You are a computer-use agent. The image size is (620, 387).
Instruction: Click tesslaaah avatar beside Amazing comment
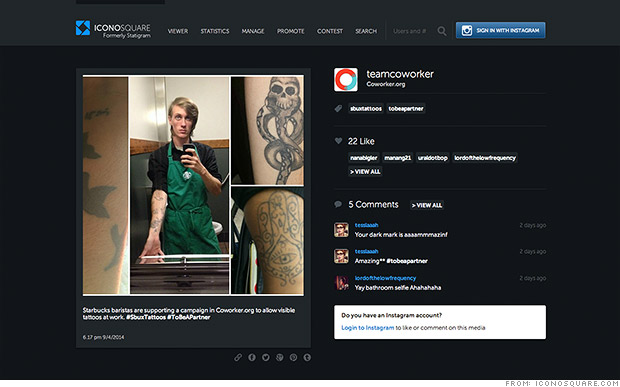click(341, 256)
